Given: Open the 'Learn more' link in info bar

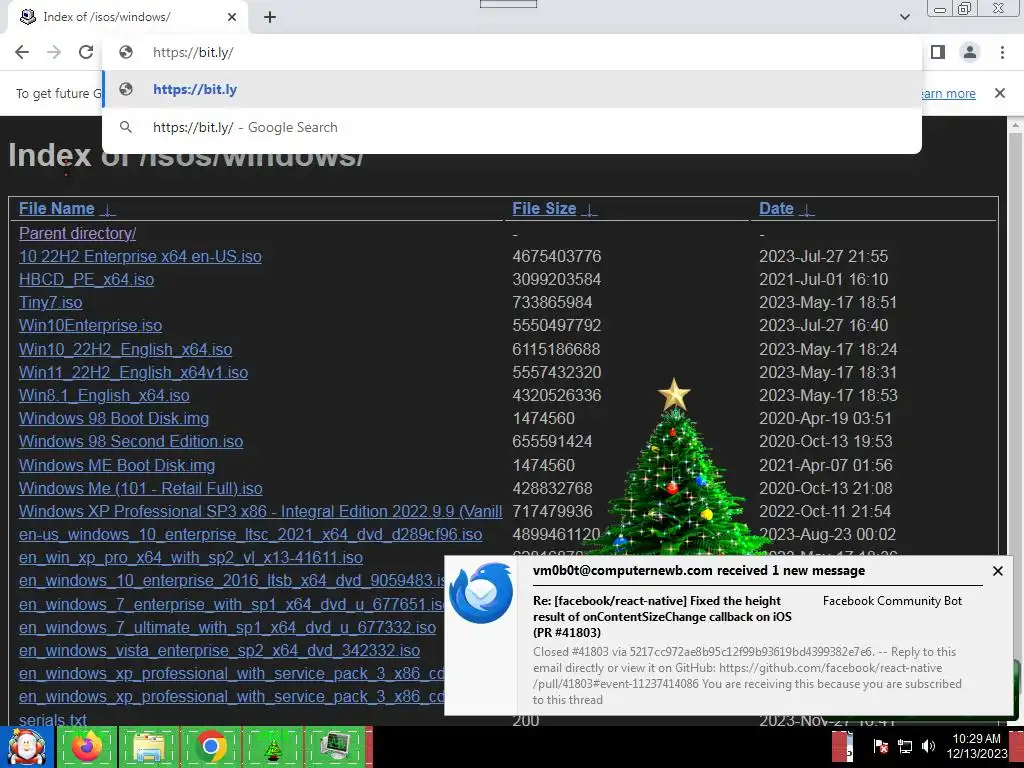Looking at the screenshot, I should [948, 93].
